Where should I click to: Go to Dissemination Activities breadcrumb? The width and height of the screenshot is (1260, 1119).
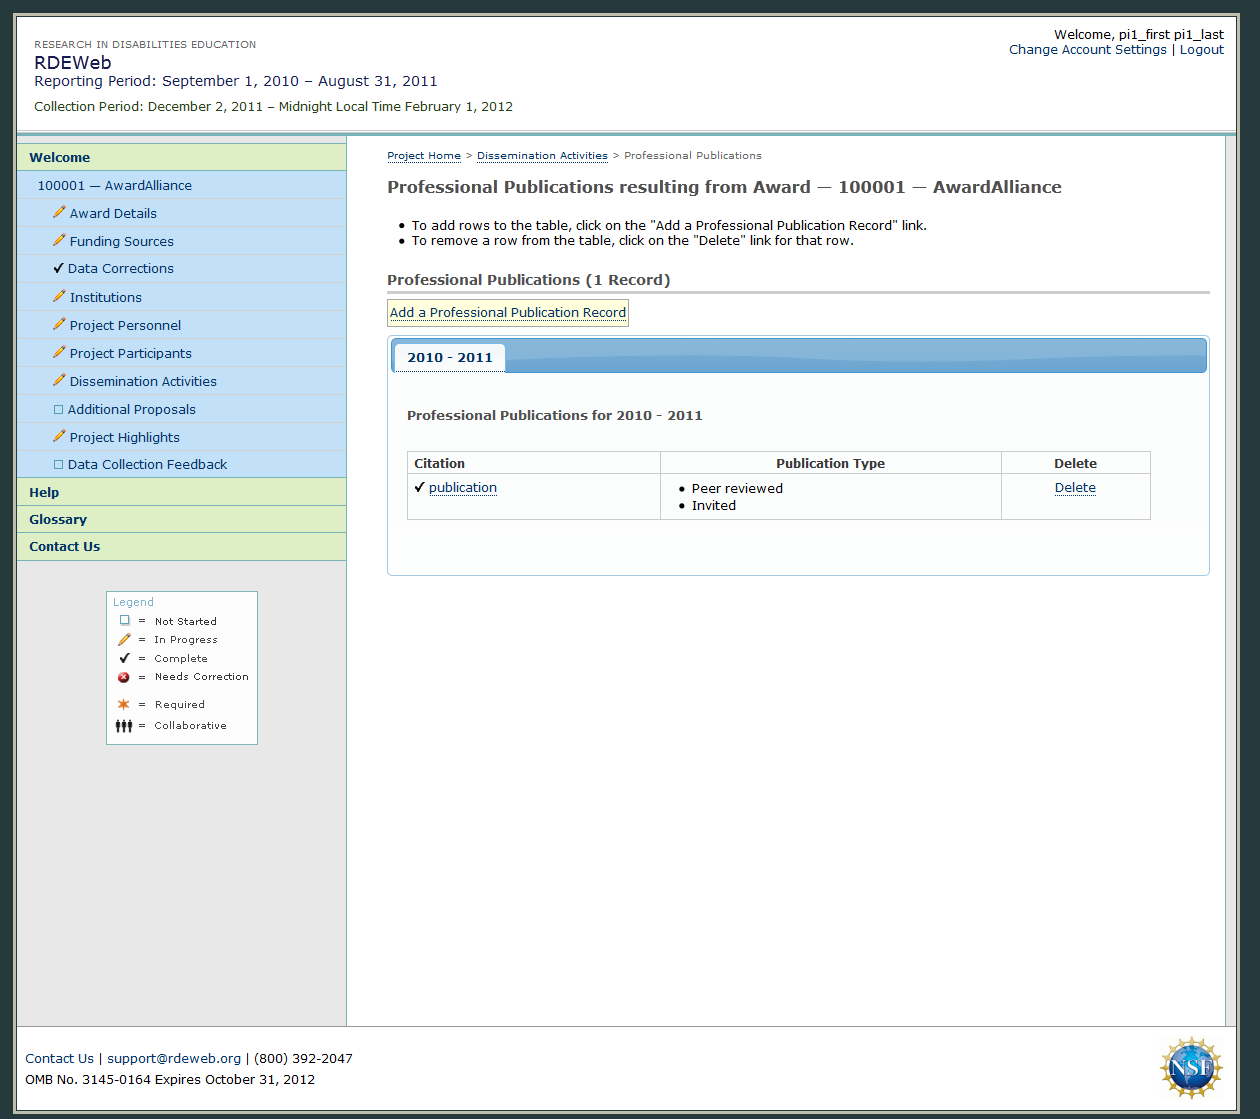[x=542, y=156]
